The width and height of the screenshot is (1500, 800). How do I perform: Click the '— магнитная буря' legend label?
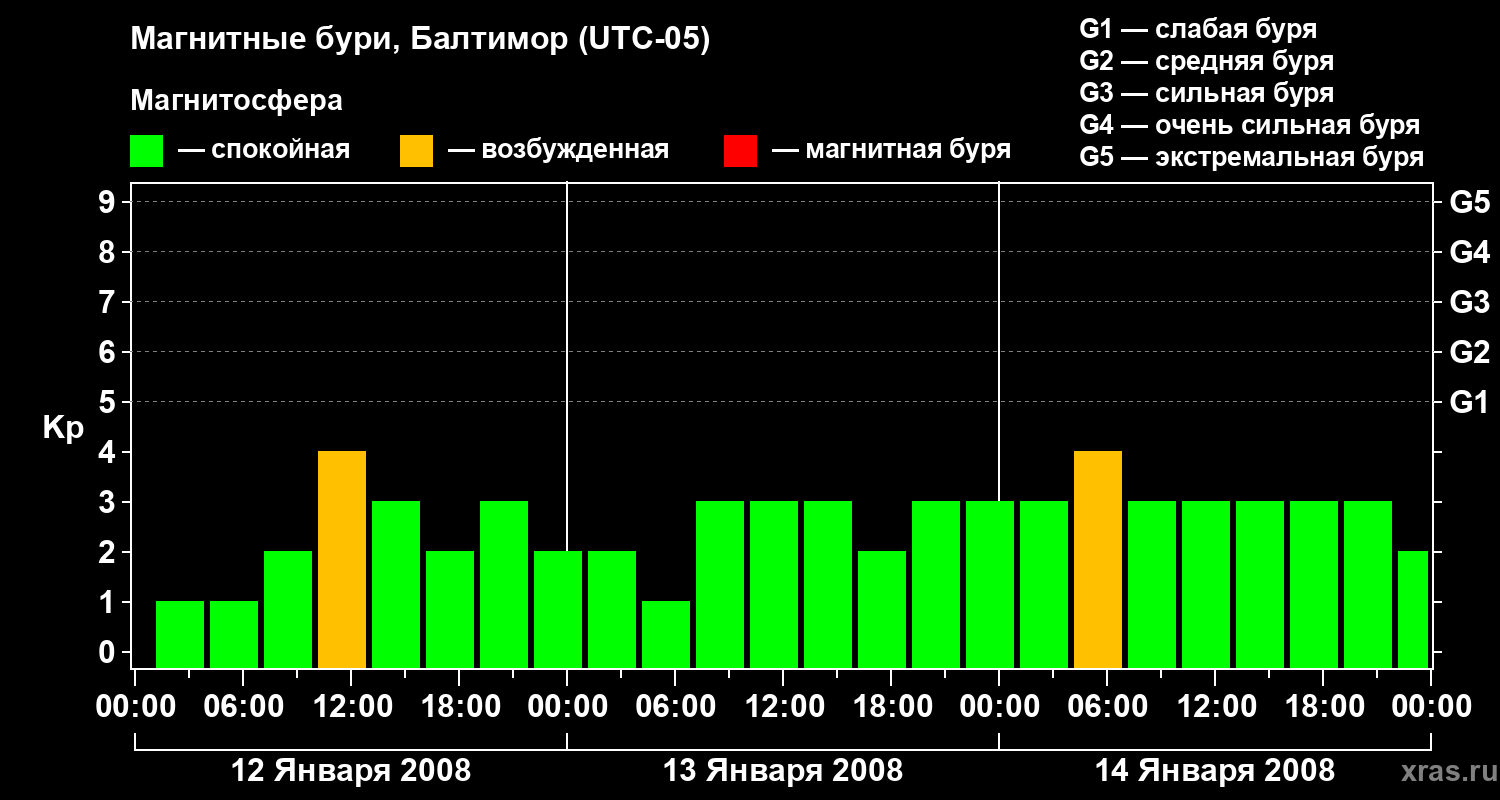(x=891, y=151)
